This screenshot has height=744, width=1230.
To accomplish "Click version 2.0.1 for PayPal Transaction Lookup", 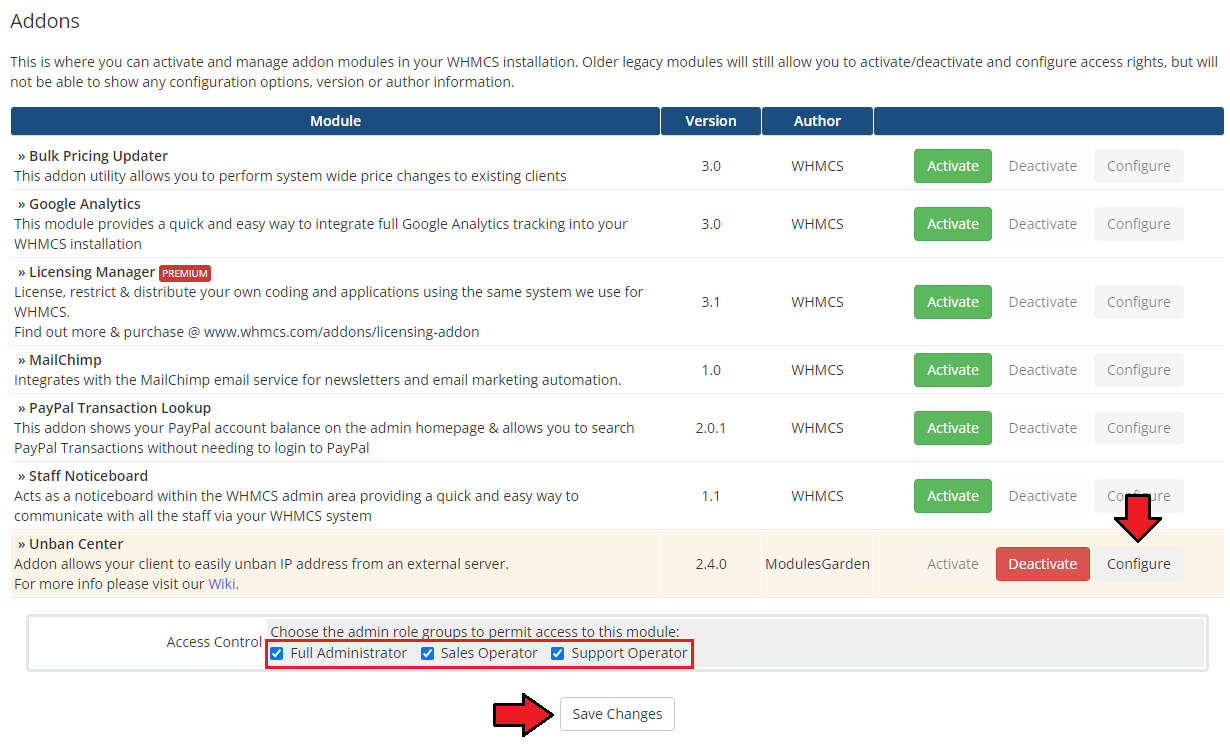I will pyautogui.click(x=711, y=428).
